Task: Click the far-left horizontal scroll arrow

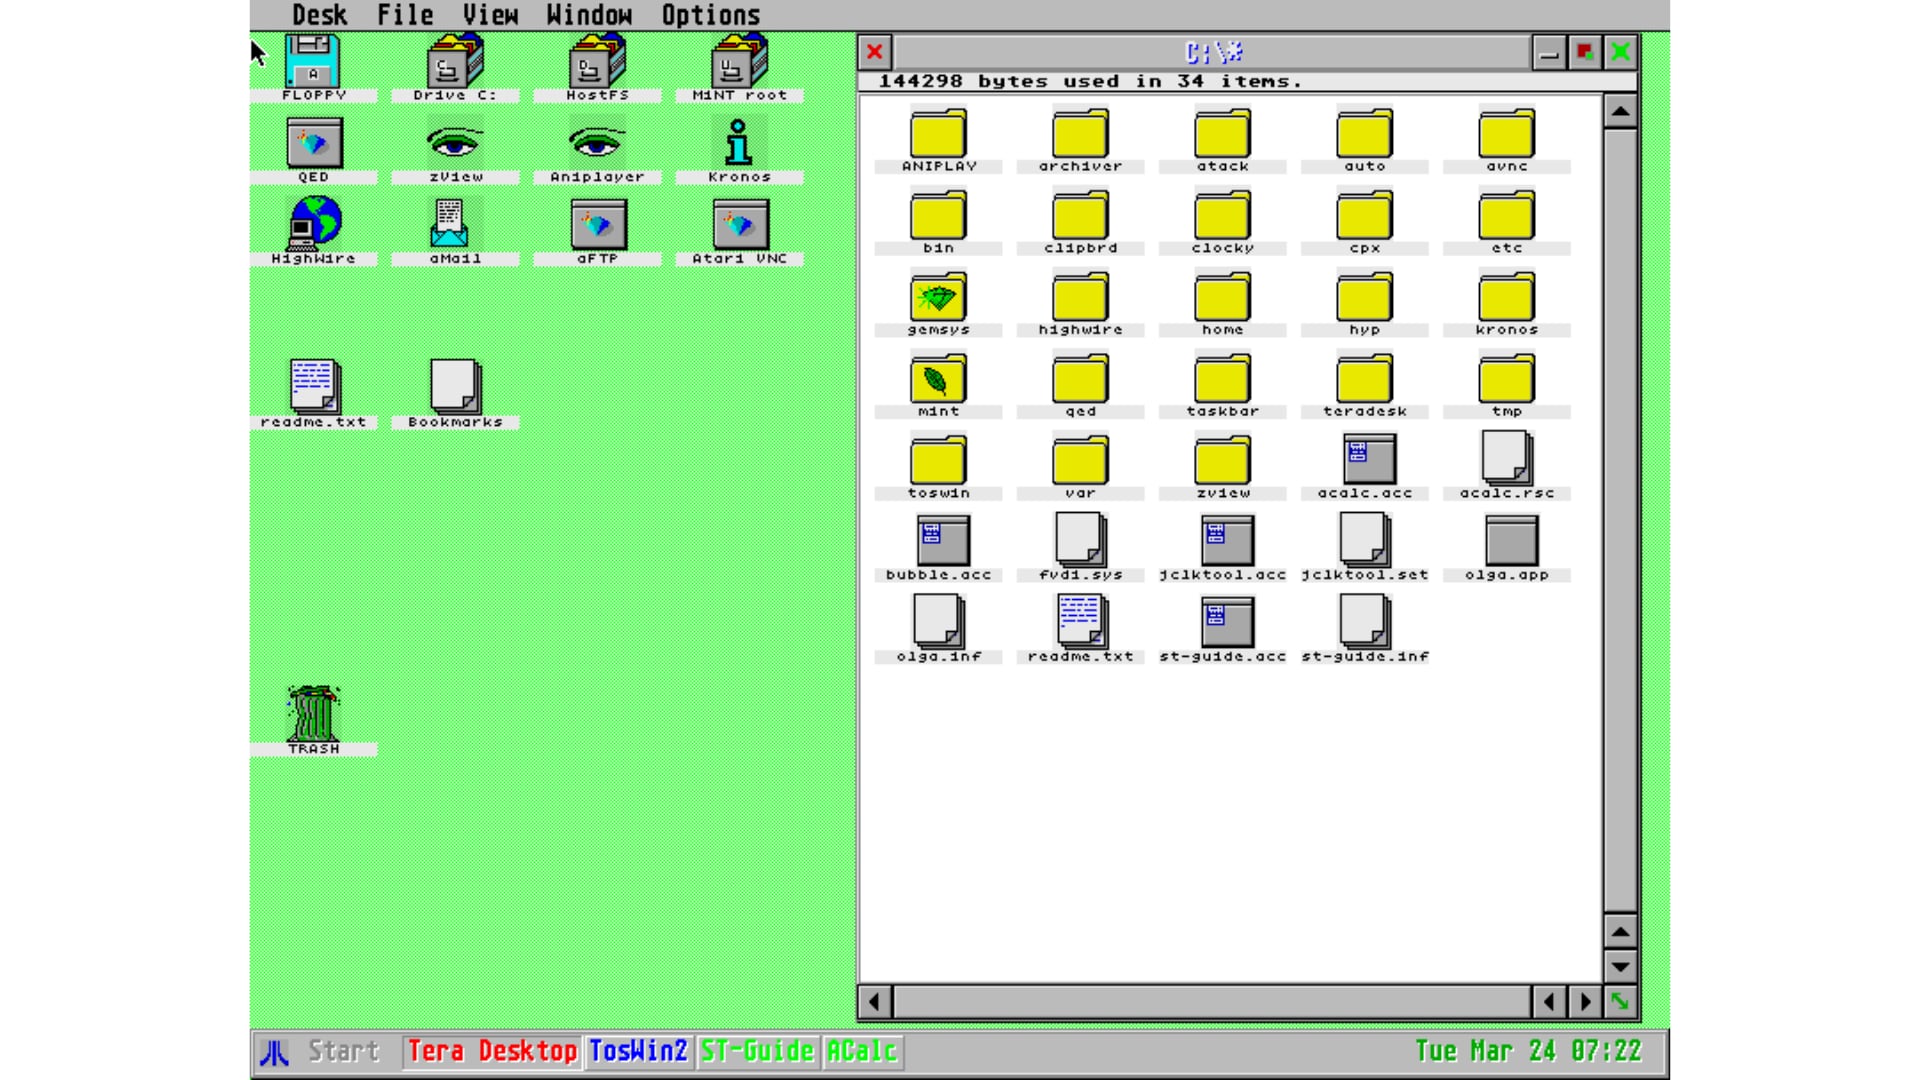Action: tap(875, 1001)
